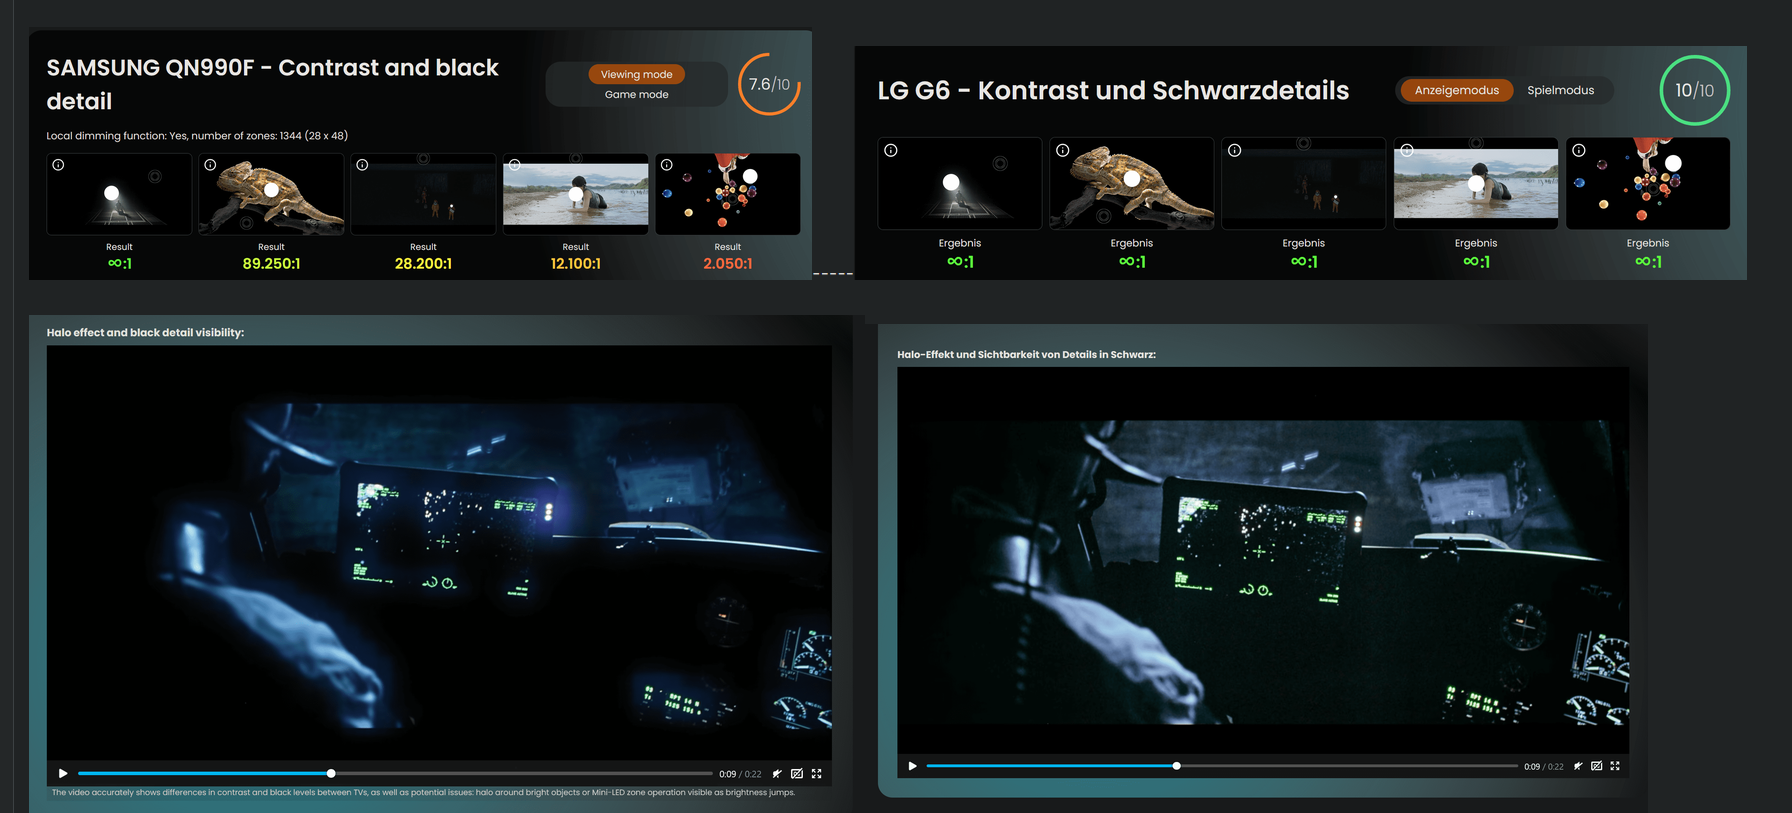This screenshot has width=1792, height=813.
Task: Open info icon on Samsung colorful balls thumbnail
Action: 666,165
